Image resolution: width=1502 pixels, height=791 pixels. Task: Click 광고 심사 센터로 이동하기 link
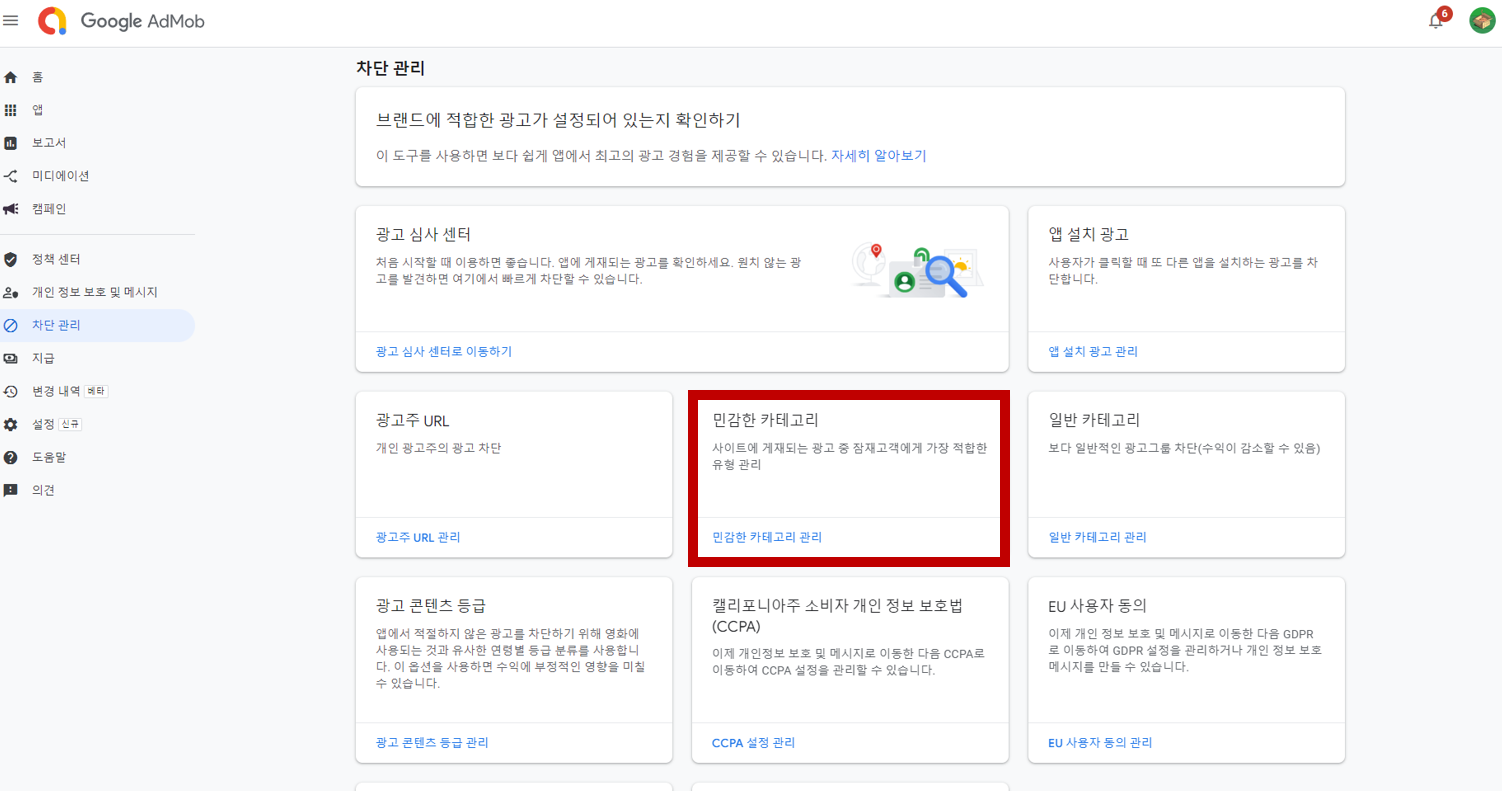coord(444,352)
